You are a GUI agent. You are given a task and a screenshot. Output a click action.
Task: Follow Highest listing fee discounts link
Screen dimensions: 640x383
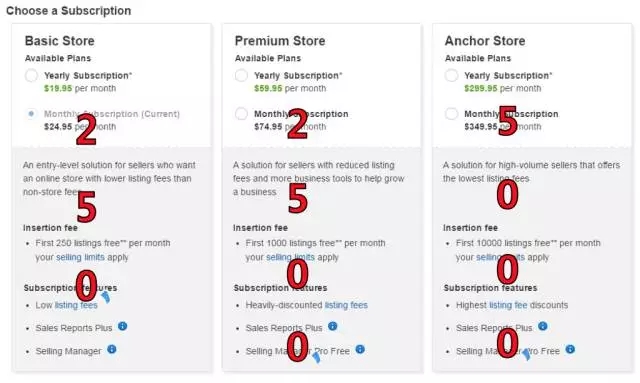click(x=508, y=305)
